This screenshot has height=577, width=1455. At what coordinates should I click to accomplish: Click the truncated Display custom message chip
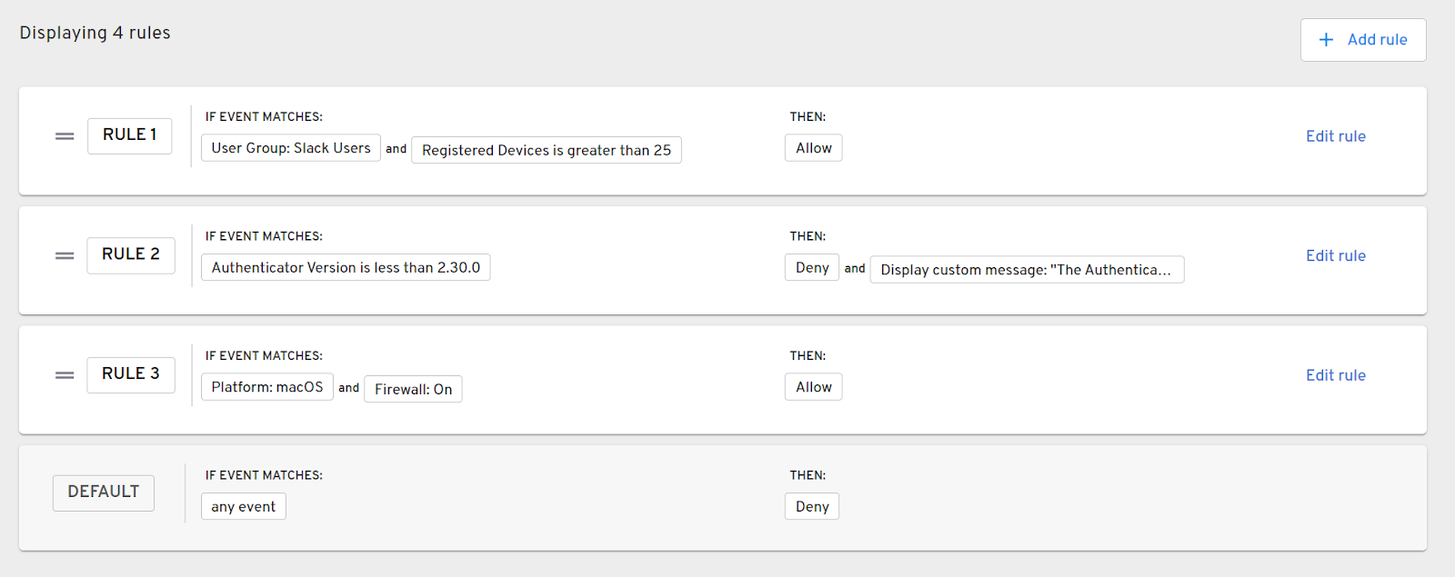coord(1026,270)
